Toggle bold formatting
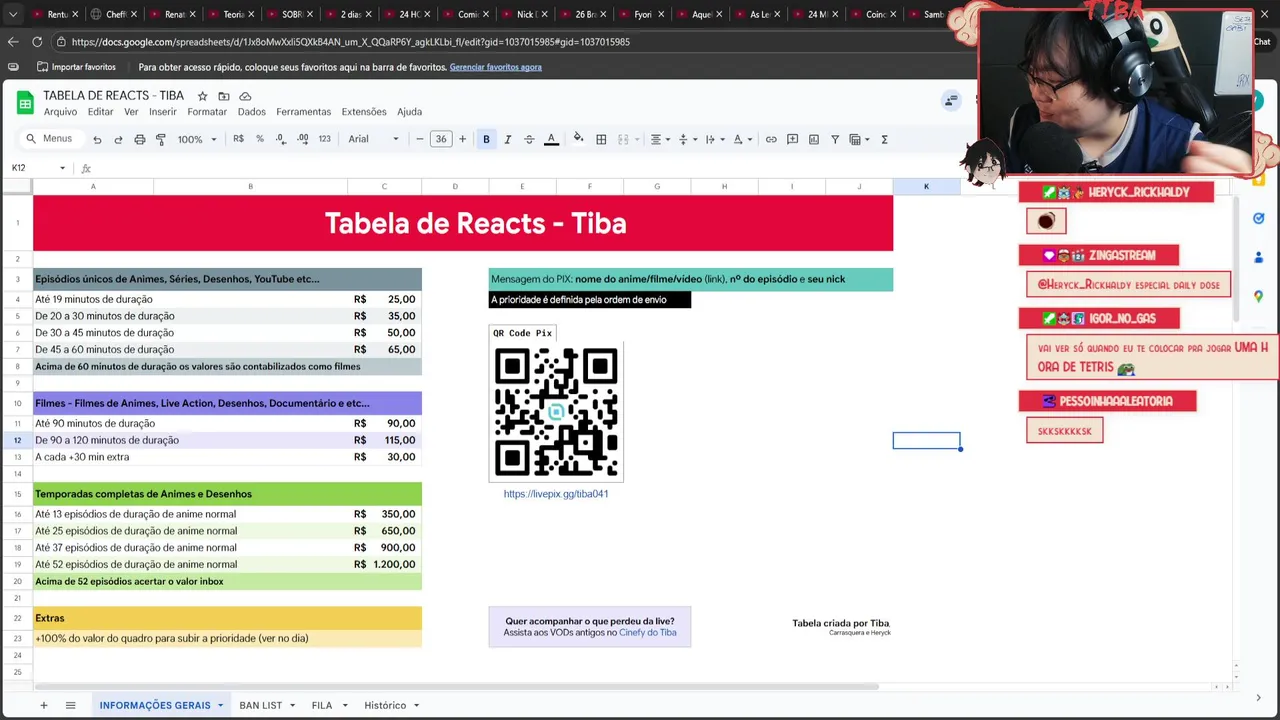 pyautogui.click(x=486, y=139)
